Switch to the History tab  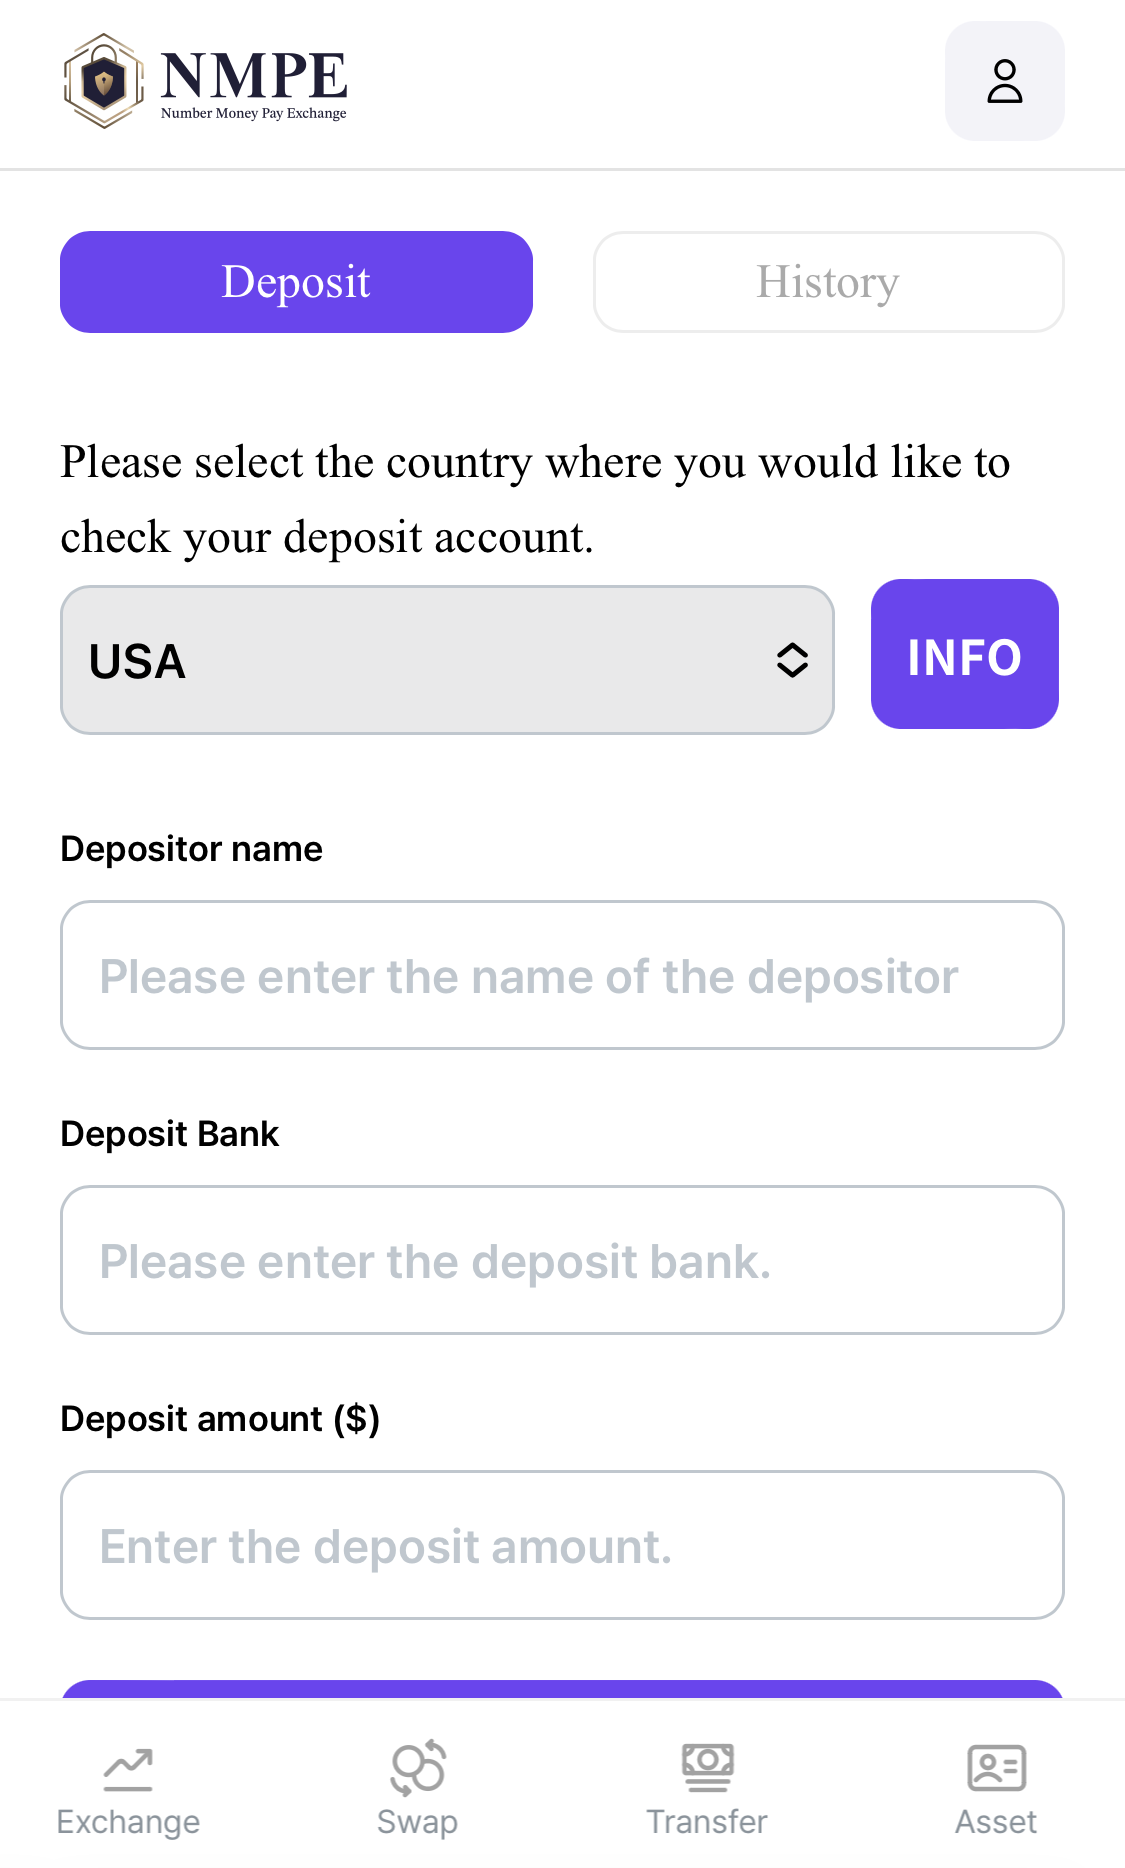pos(828,282)
